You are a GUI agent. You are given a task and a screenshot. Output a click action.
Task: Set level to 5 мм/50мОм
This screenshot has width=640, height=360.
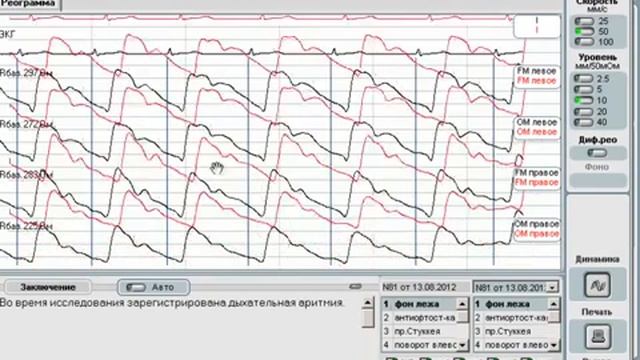[584, 89]
